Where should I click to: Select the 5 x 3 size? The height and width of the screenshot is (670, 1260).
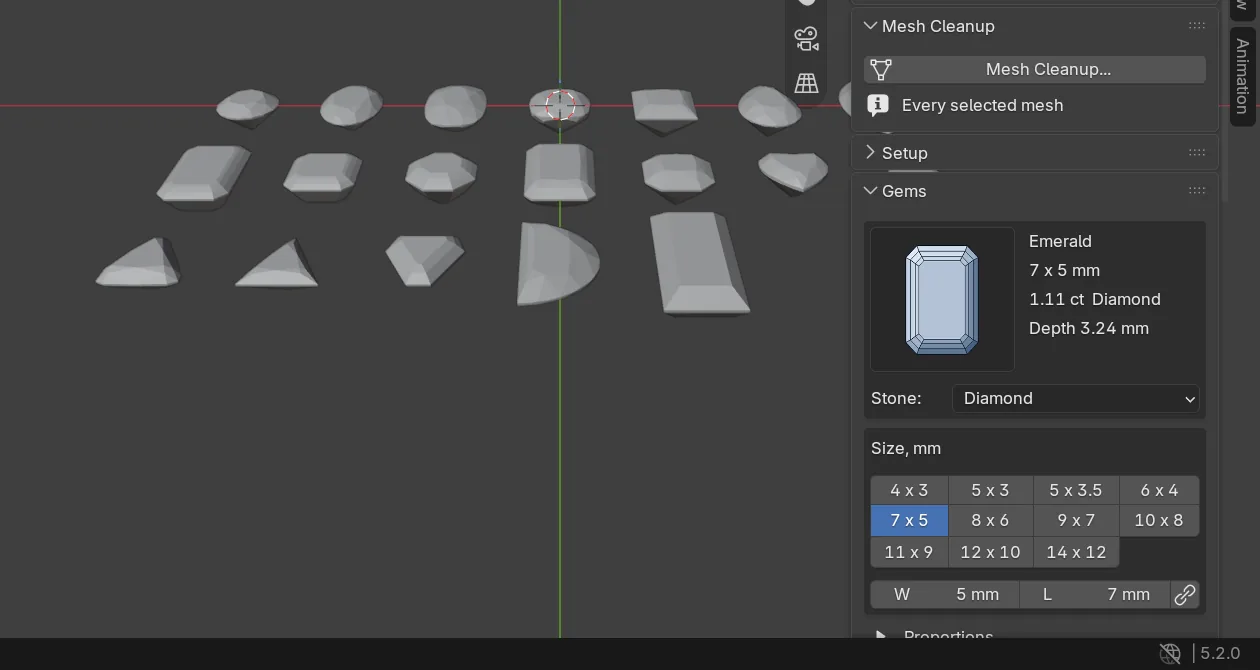[x=990, y=490]
